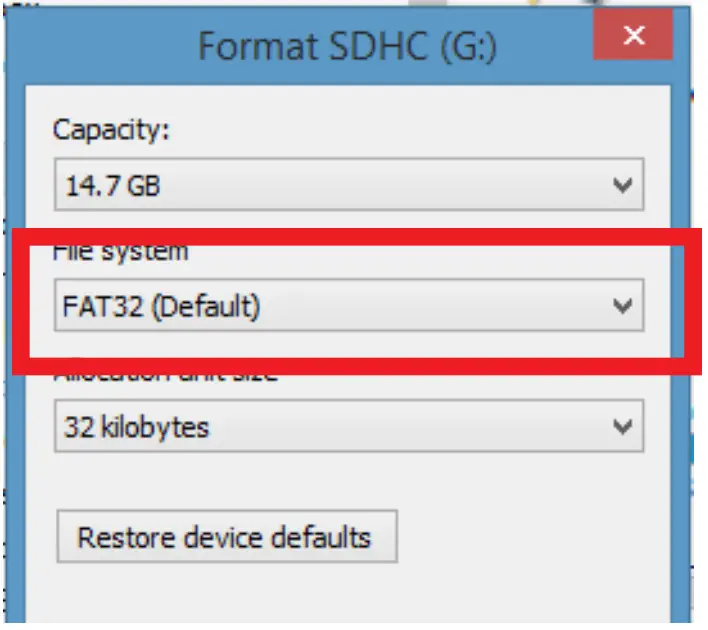The width and height of the screenshot is (708, 630).
Task: Open the Capacity combo box showing 14.7 GB
Action: [x=348, y=186]
